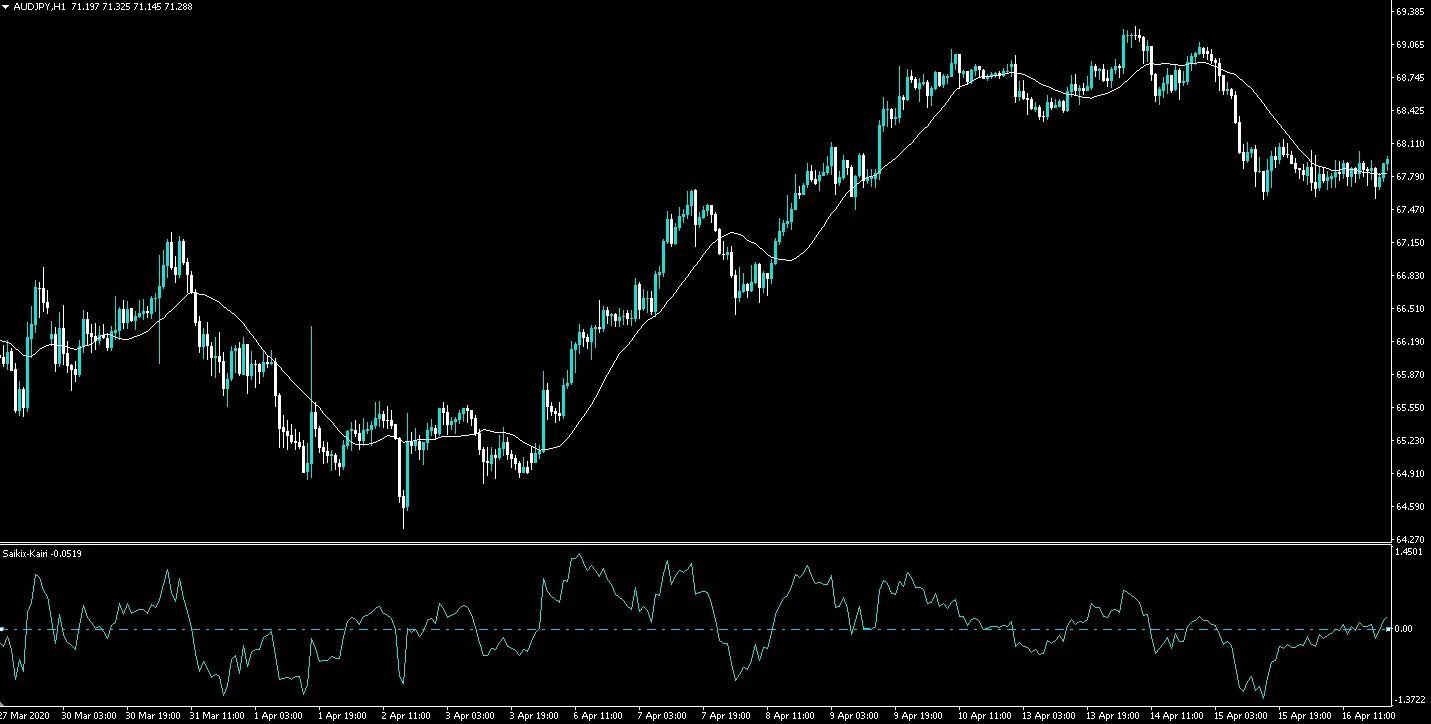Image resolution: width=1431 pixels, height=724 pixels.
Task: Click the 27 Mar 2020 date label
Action: [22, 716]
